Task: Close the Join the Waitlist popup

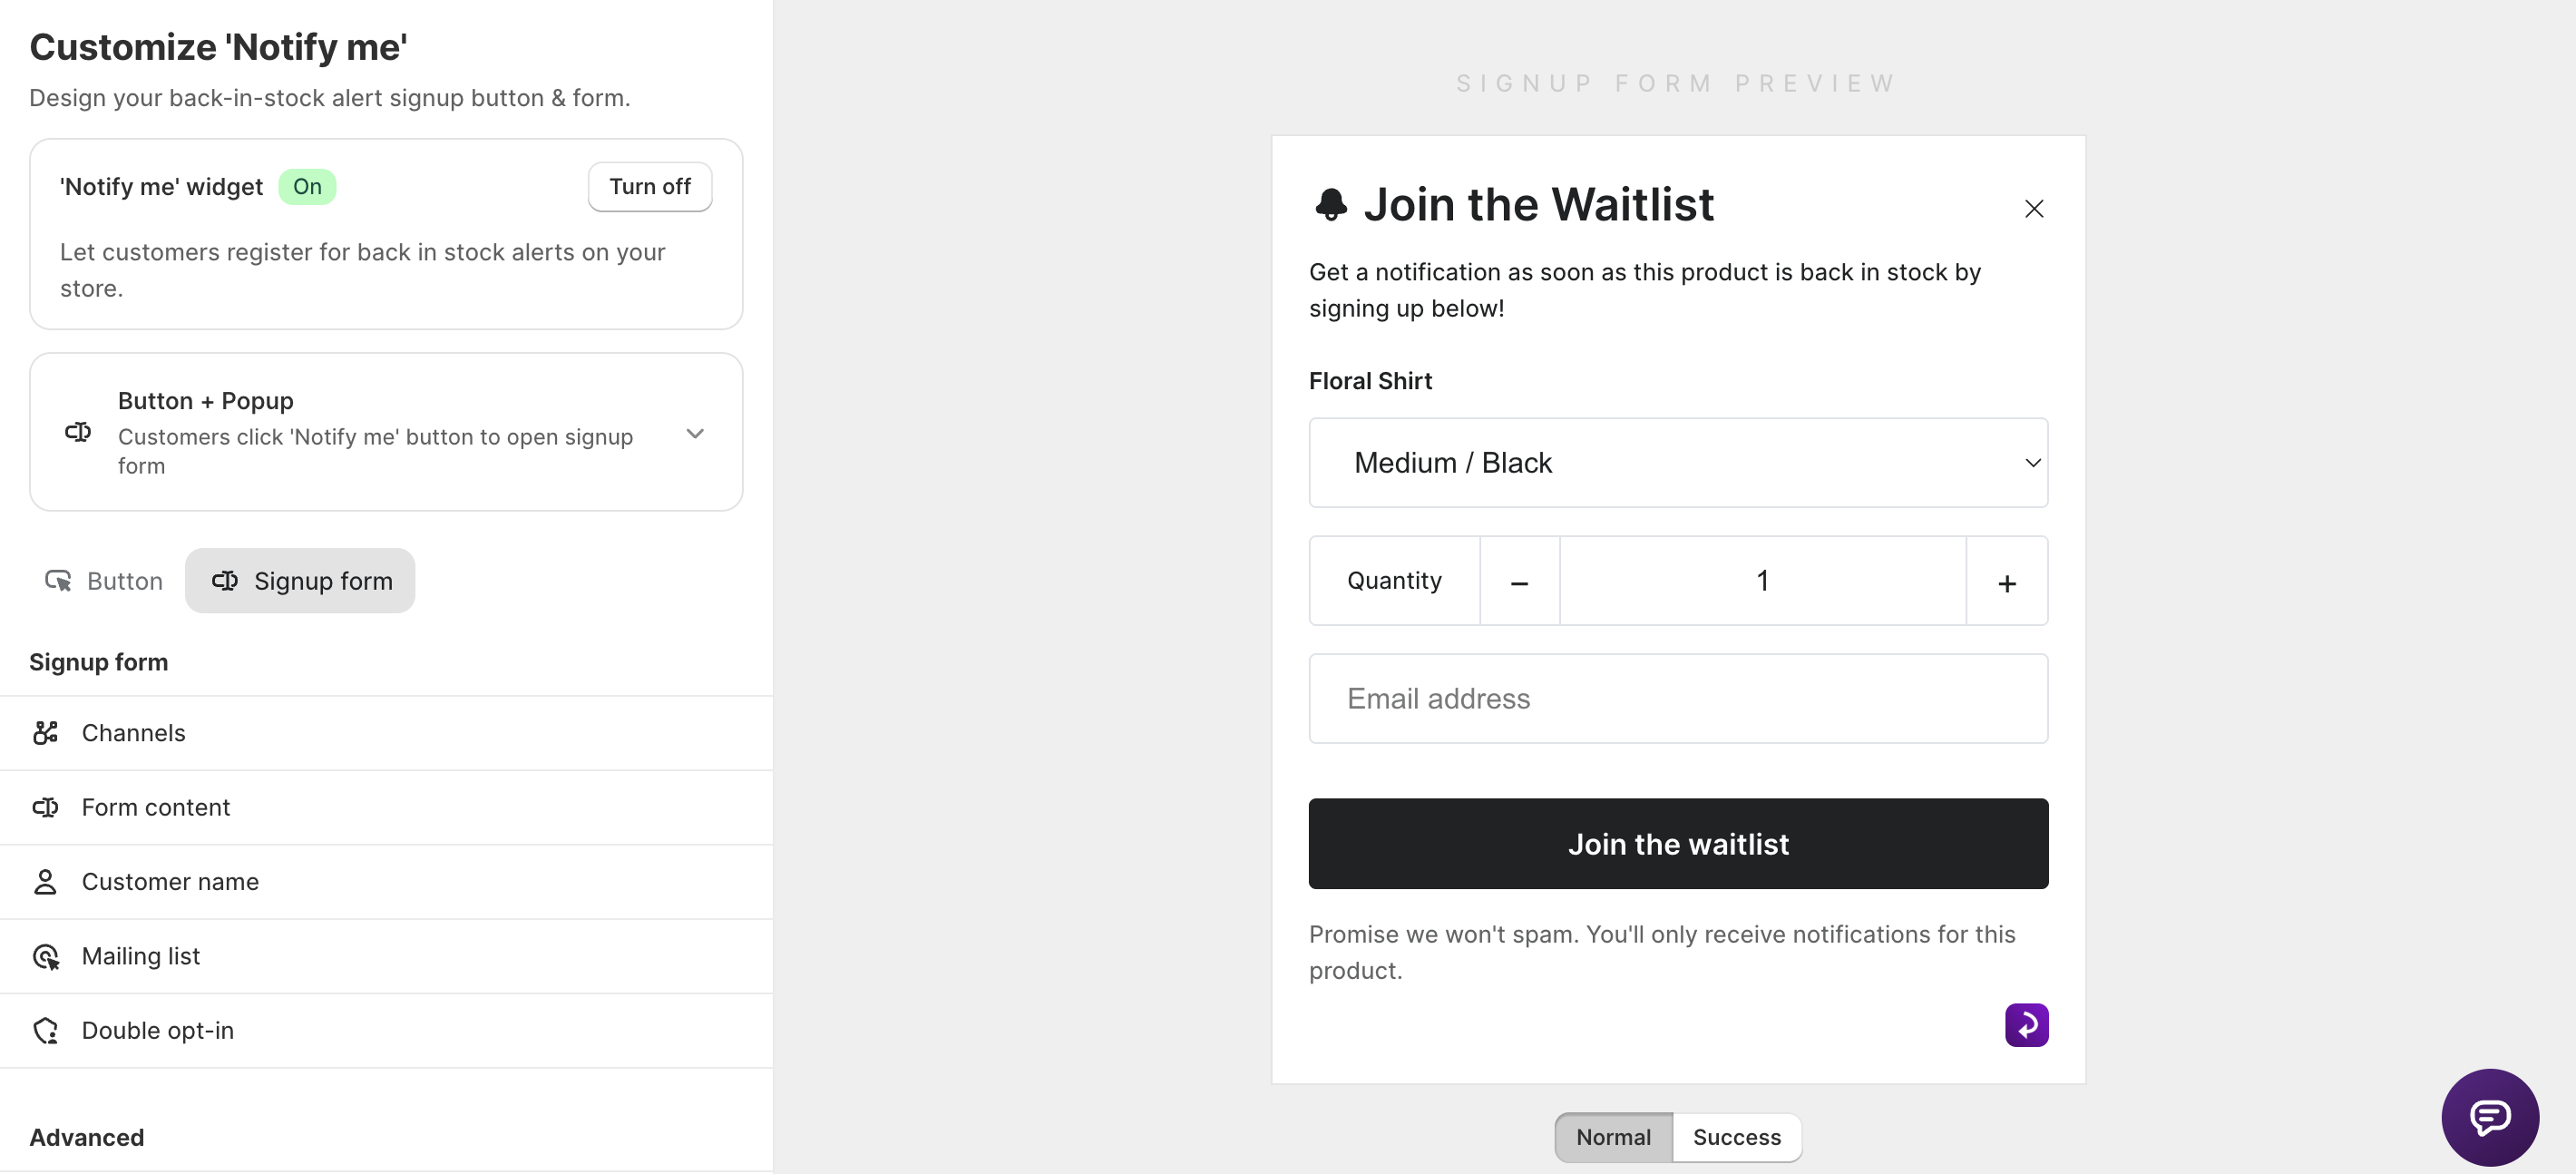Action: click(2033, 208)
